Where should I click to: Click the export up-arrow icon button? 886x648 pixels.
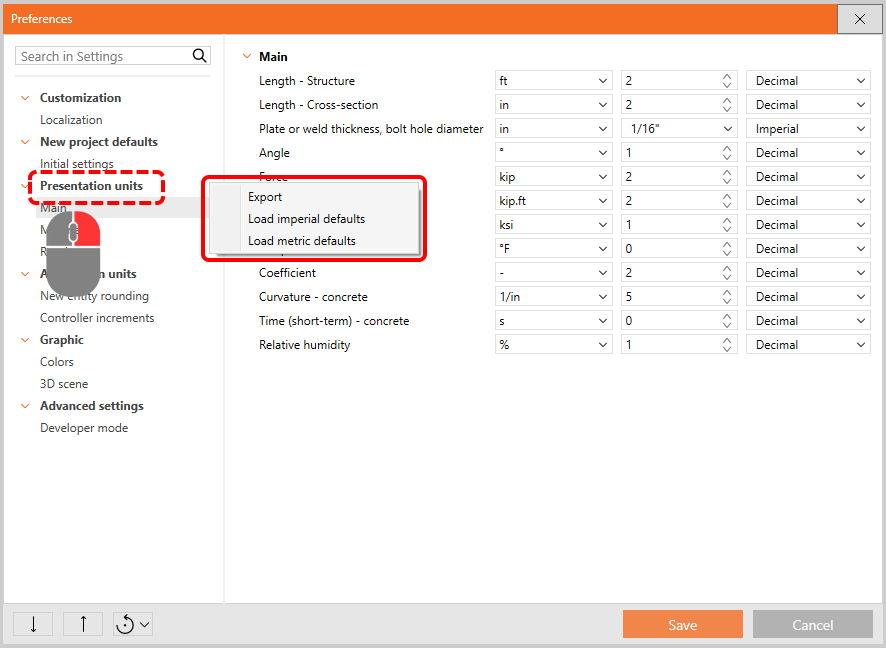pyautogui.click(x=83, y=624)
